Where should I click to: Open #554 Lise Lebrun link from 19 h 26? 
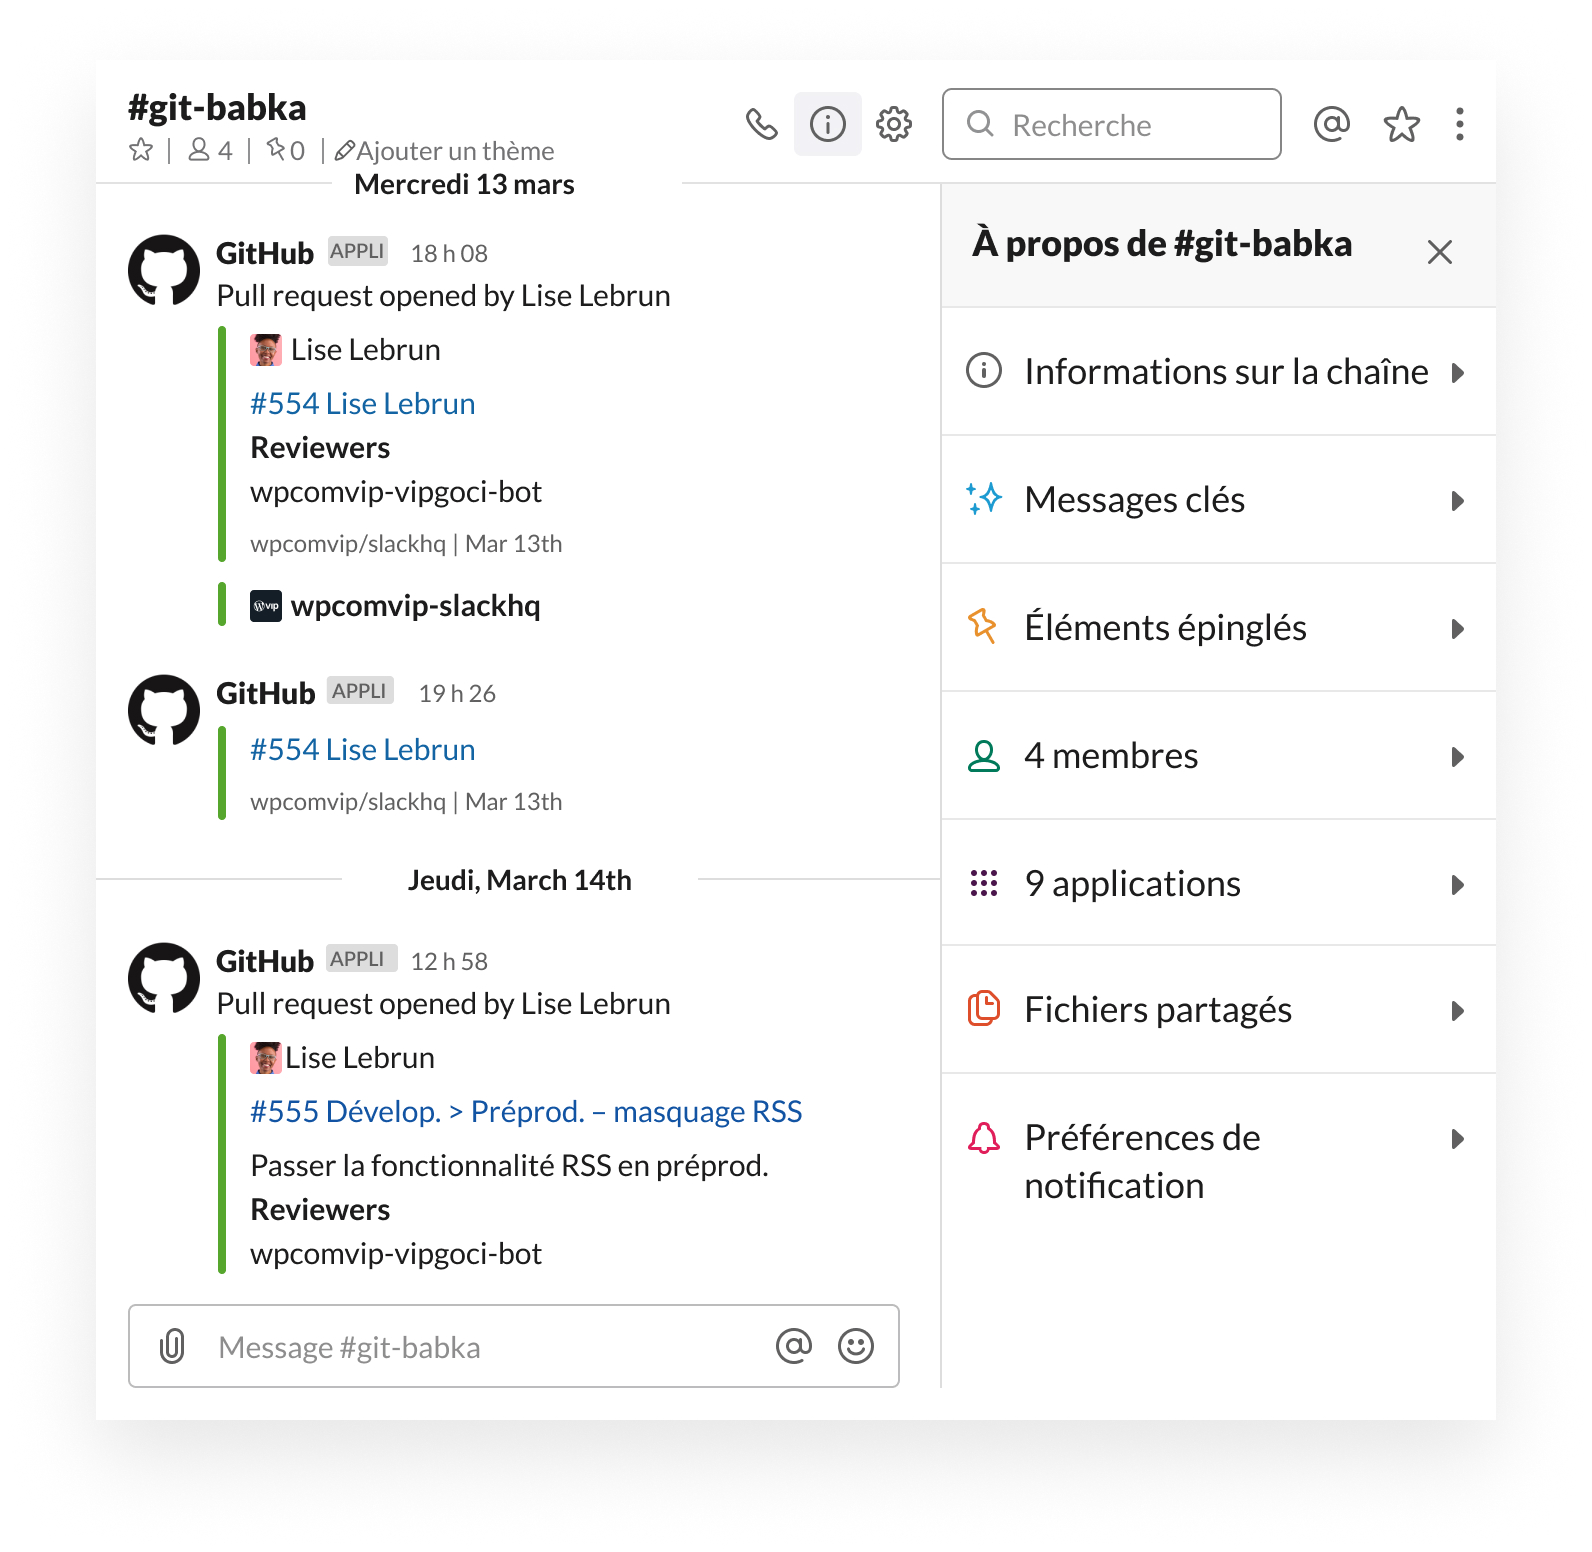pyautogui.click(x=363, y=750)
